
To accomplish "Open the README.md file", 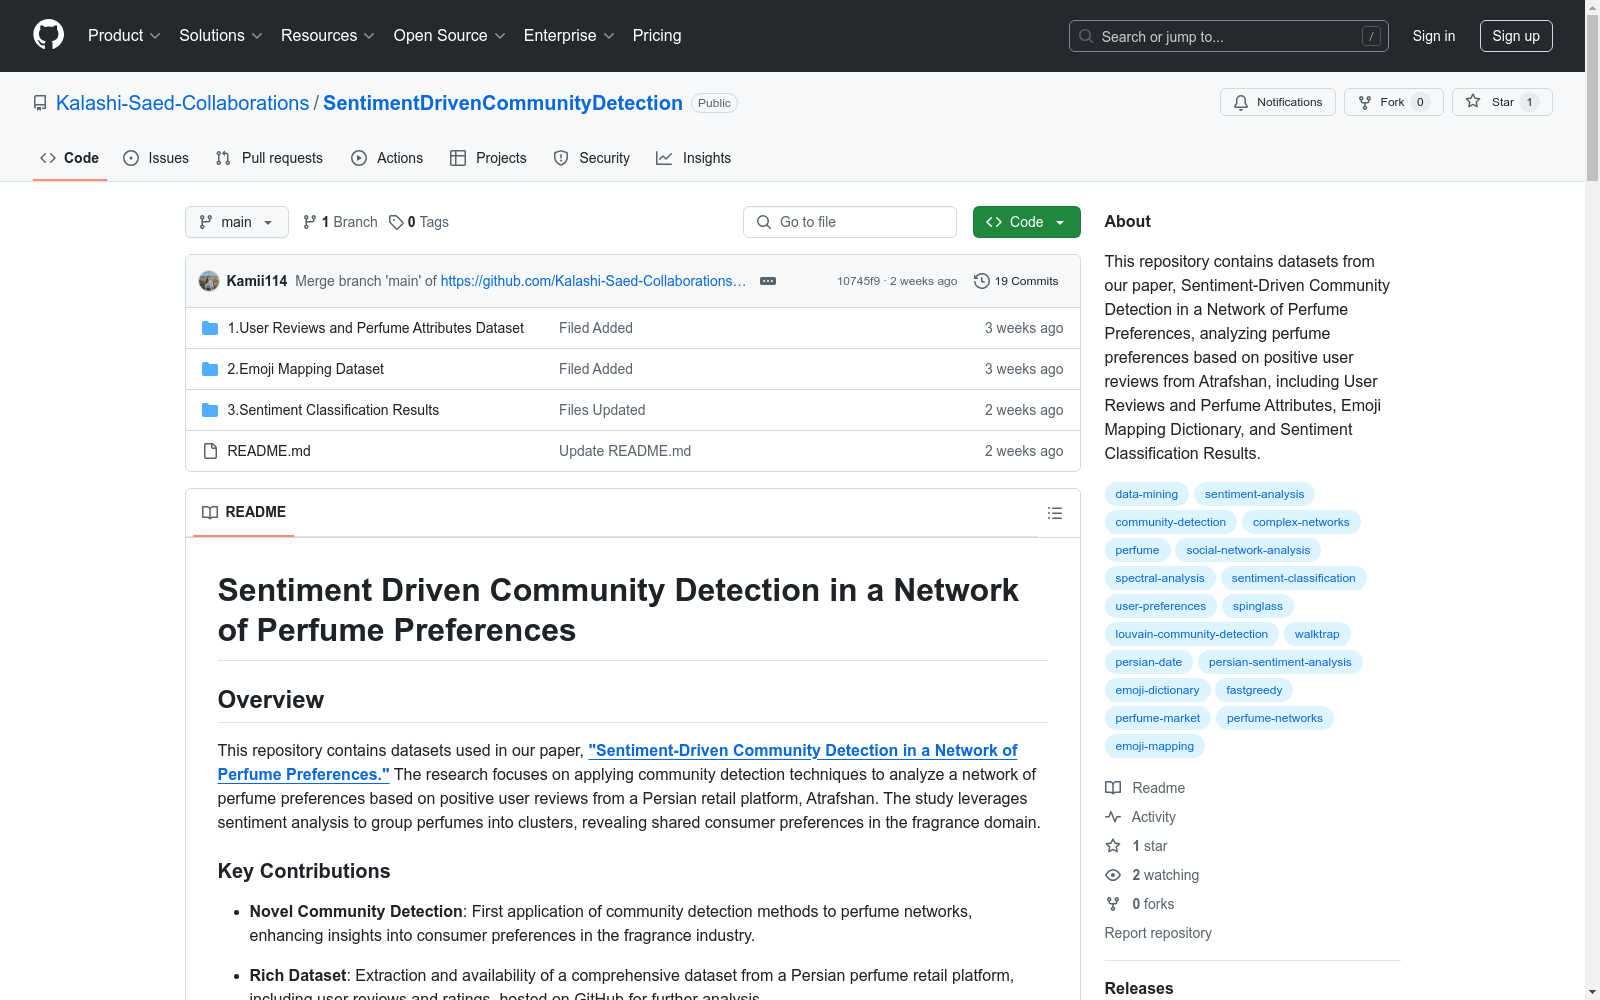I will point(269,451).
